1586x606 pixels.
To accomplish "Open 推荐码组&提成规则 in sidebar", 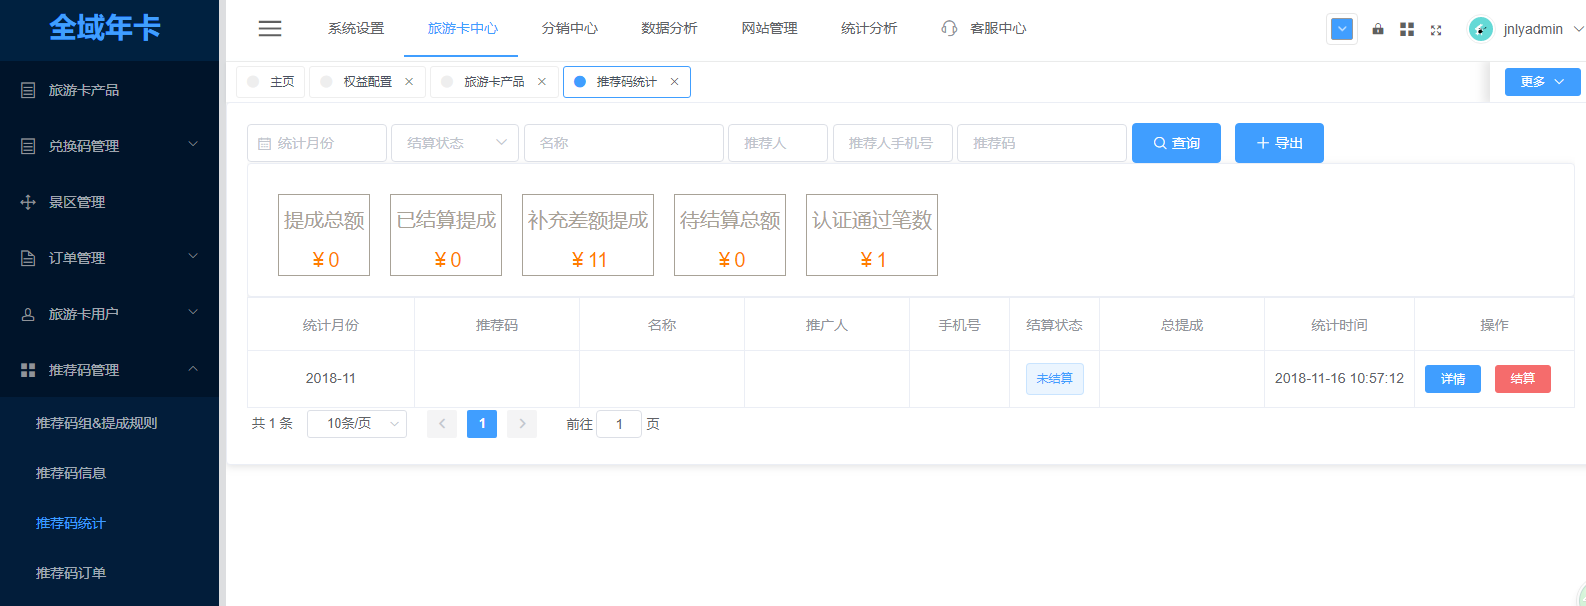I will click(x=96, y=423).
